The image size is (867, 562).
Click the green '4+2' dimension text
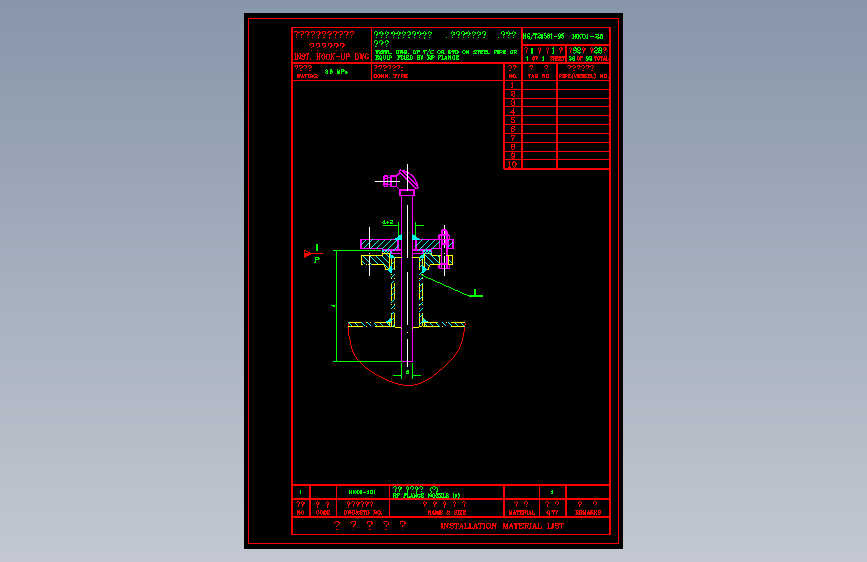[388, 222]
